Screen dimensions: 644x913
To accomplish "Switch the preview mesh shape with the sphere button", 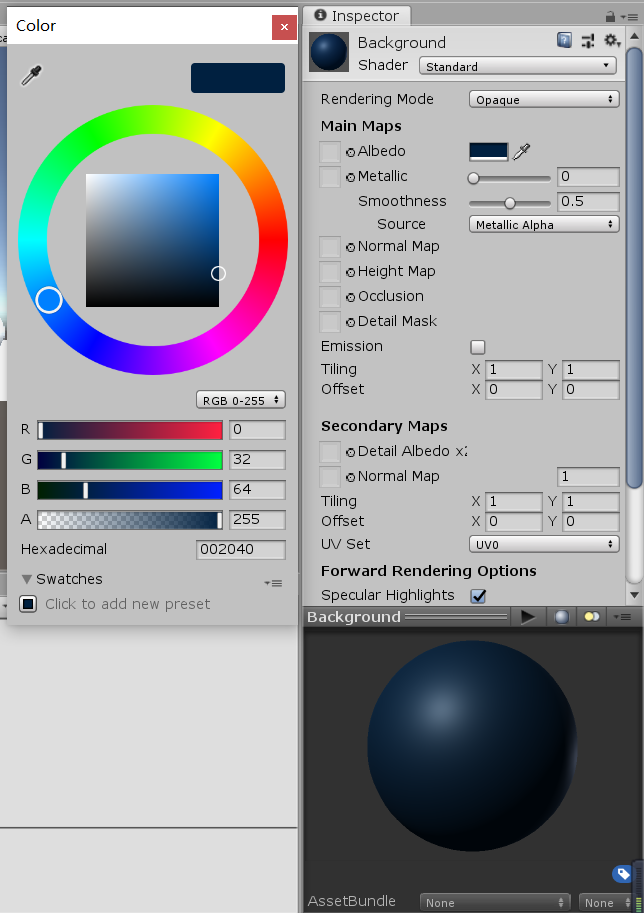I will pyautogui.click(x=561, y=617).
